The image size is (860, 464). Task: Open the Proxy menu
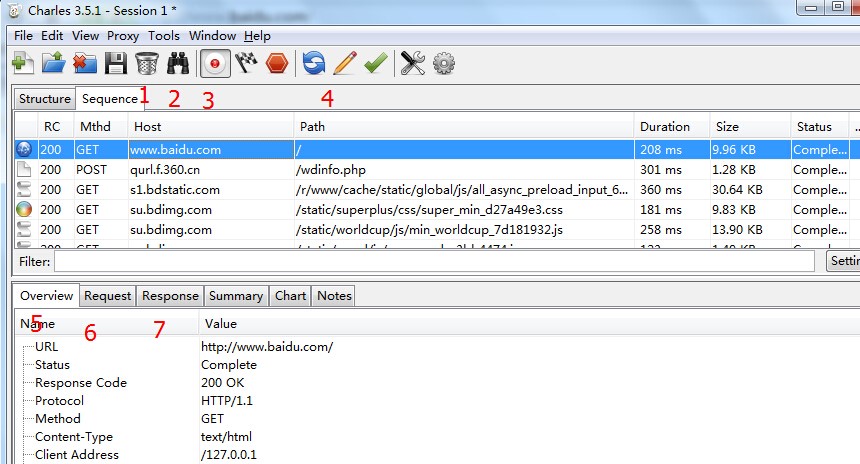point(123,36)
